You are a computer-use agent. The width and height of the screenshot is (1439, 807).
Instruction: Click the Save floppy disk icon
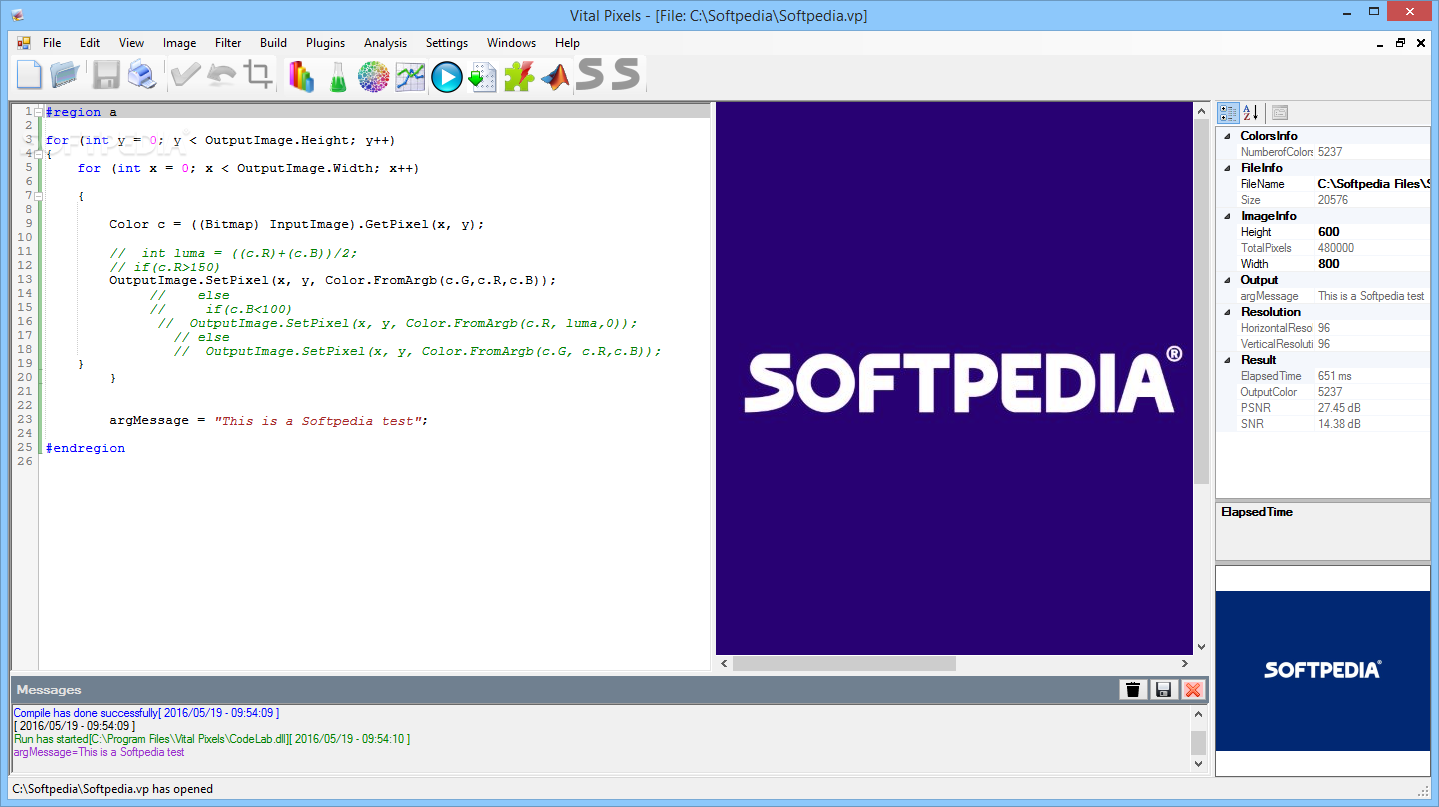pyautogui.click(x=107, y=76)
